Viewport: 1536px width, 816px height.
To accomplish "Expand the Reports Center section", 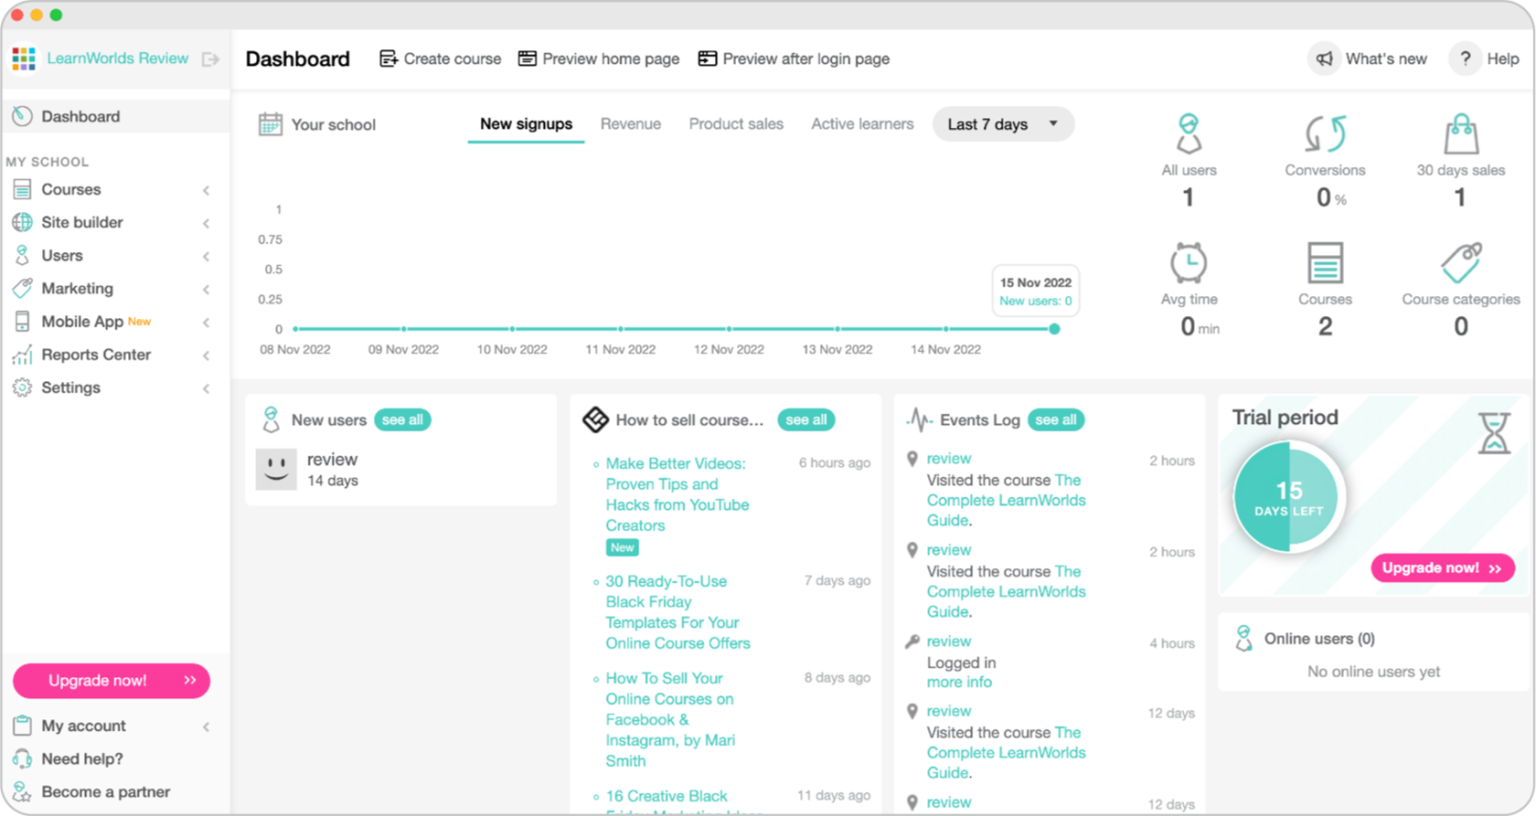I will [206, 354].
